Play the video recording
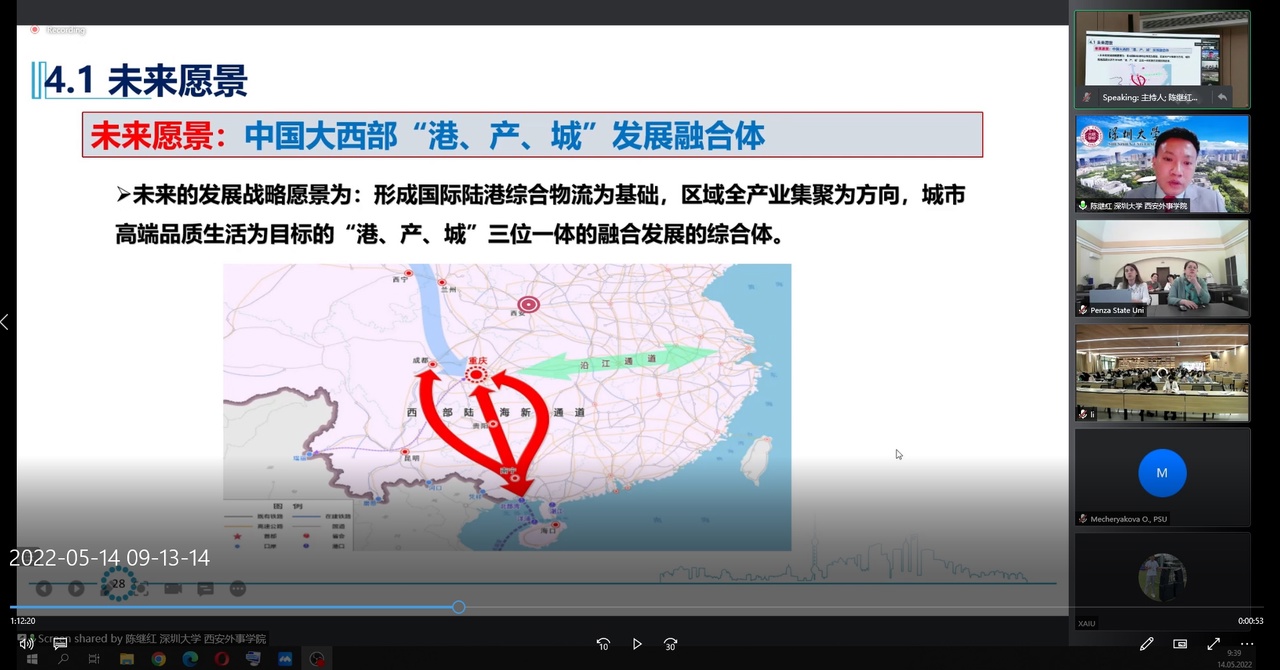The width and height of the screenshot is (1280, 670). (x=637, y=644)
